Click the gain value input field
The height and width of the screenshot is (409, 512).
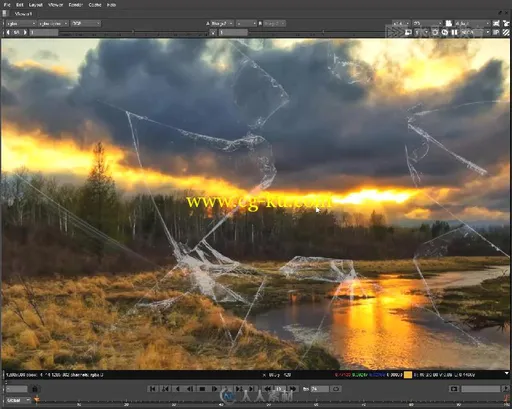click(44, 32)
